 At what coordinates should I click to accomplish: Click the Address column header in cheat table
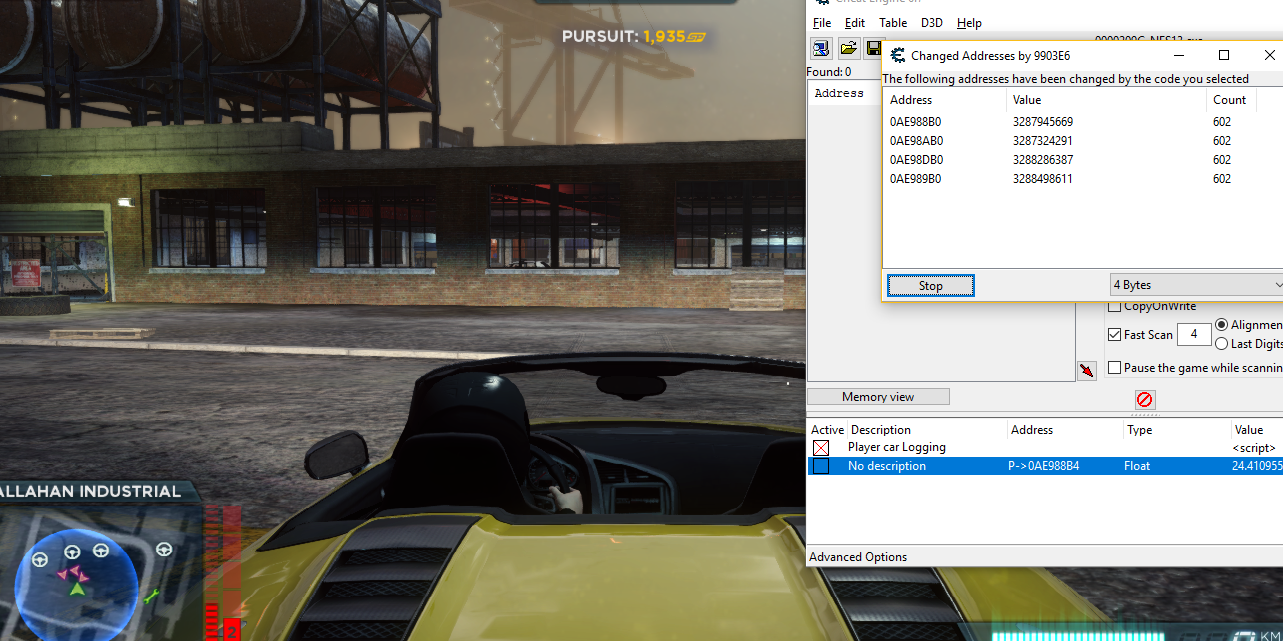(x=1066, y=430)
